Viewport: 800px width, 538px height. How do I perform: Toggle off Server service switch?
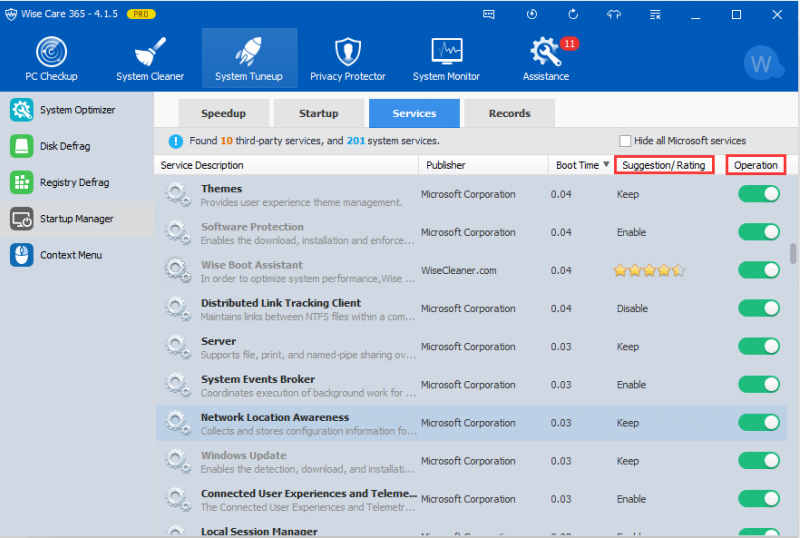(x=759, y=347)
